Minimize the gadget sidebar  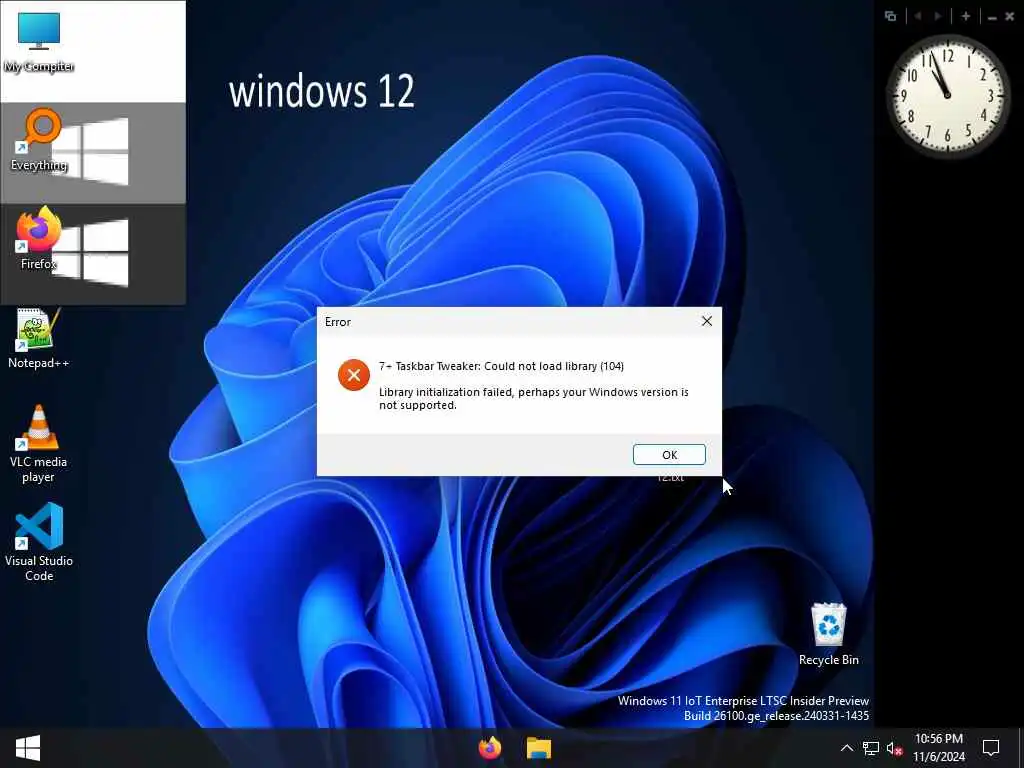tap(992, 18)
